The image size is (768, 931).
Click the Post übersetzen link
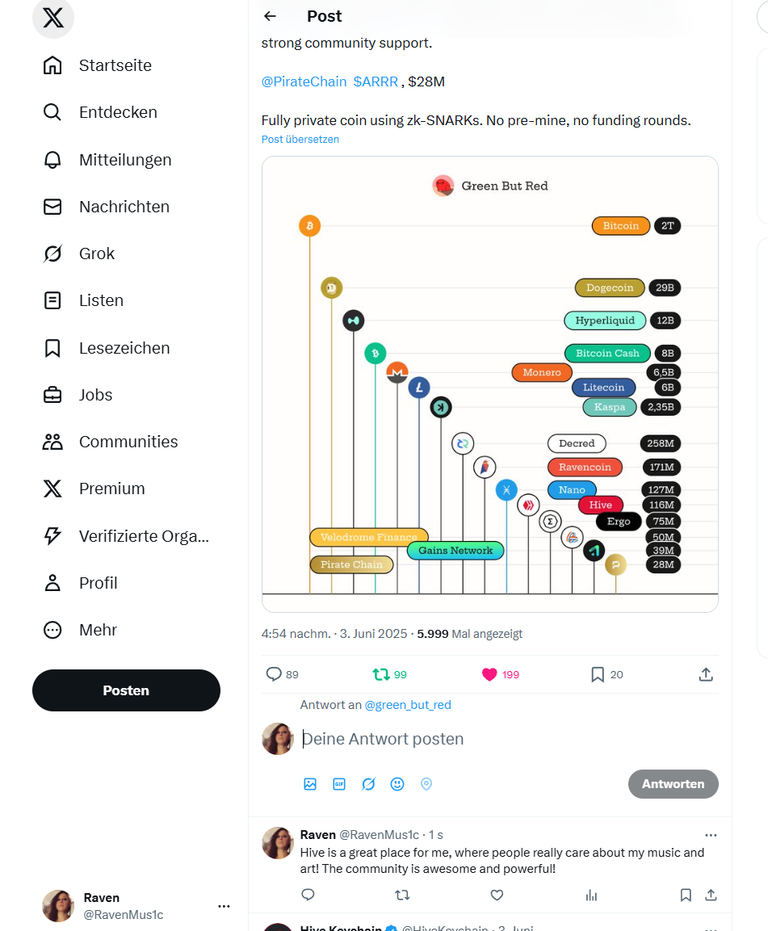300,139
